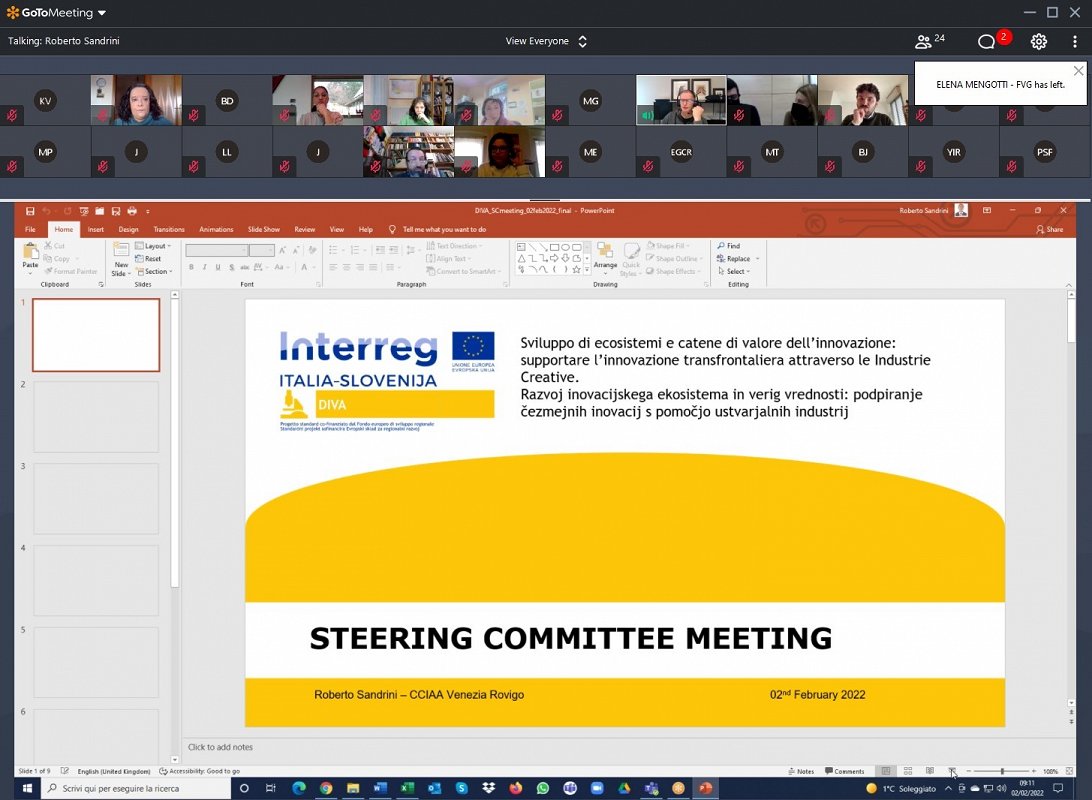Click the English (United Kingdom) language indicator
The height and width of the screenshot is (800, 1092).
click(114, 771)
